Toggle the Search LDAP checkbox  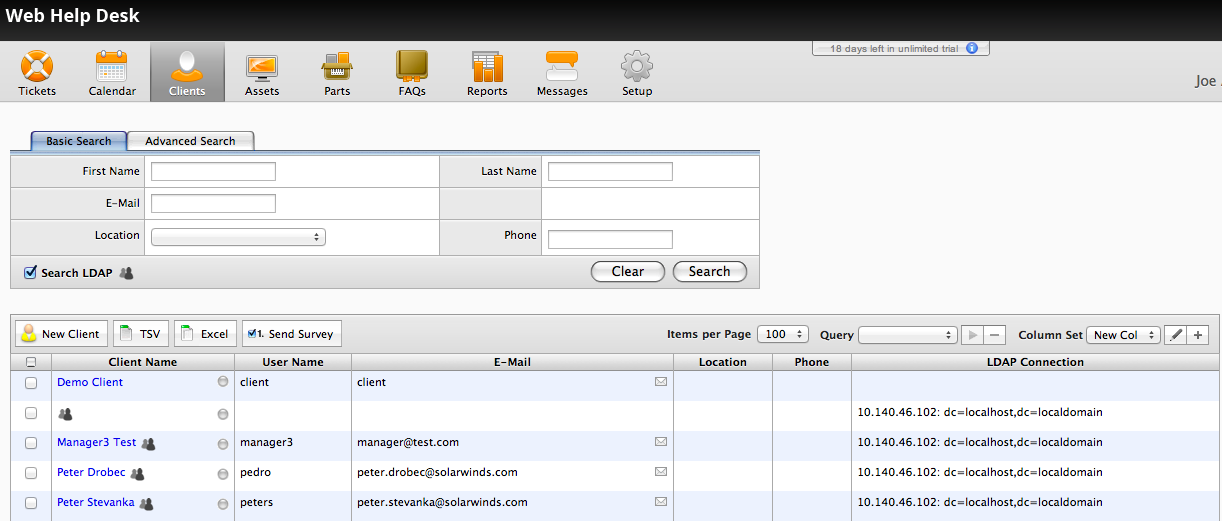pos(30,272)
